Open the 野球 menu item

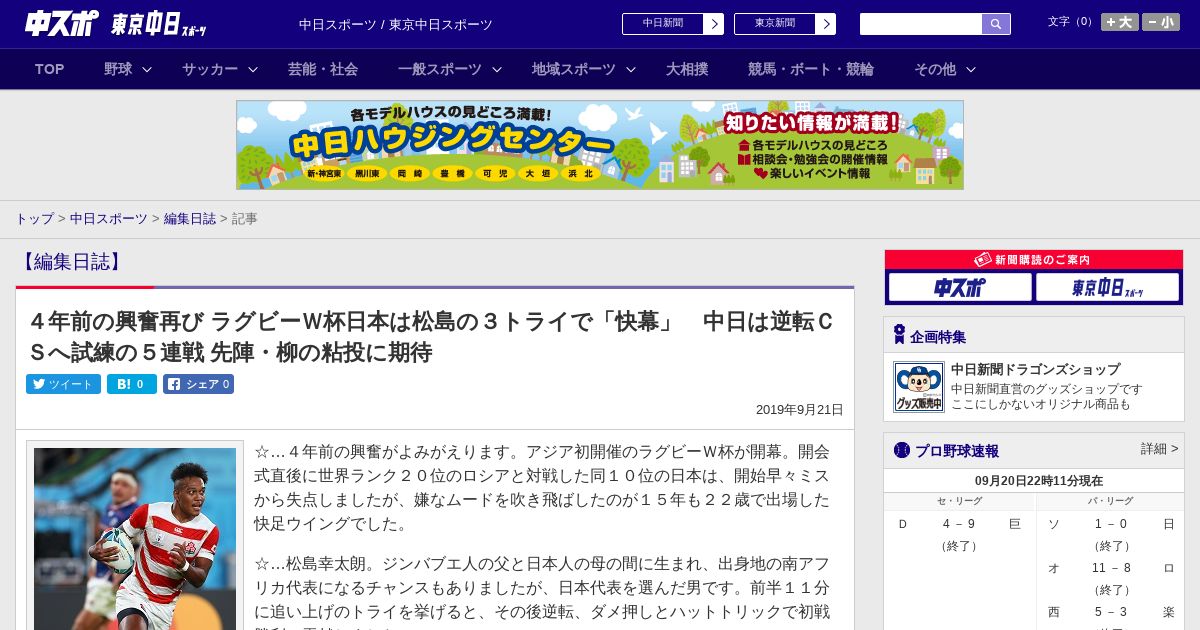tap(118, 69)
